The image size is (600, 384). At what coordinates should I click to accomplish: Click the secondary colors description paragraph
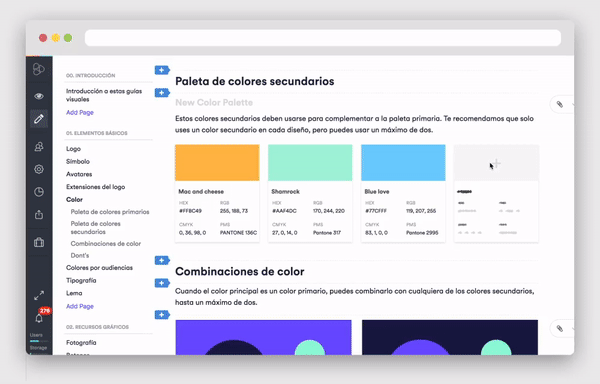tap(354, 124)
